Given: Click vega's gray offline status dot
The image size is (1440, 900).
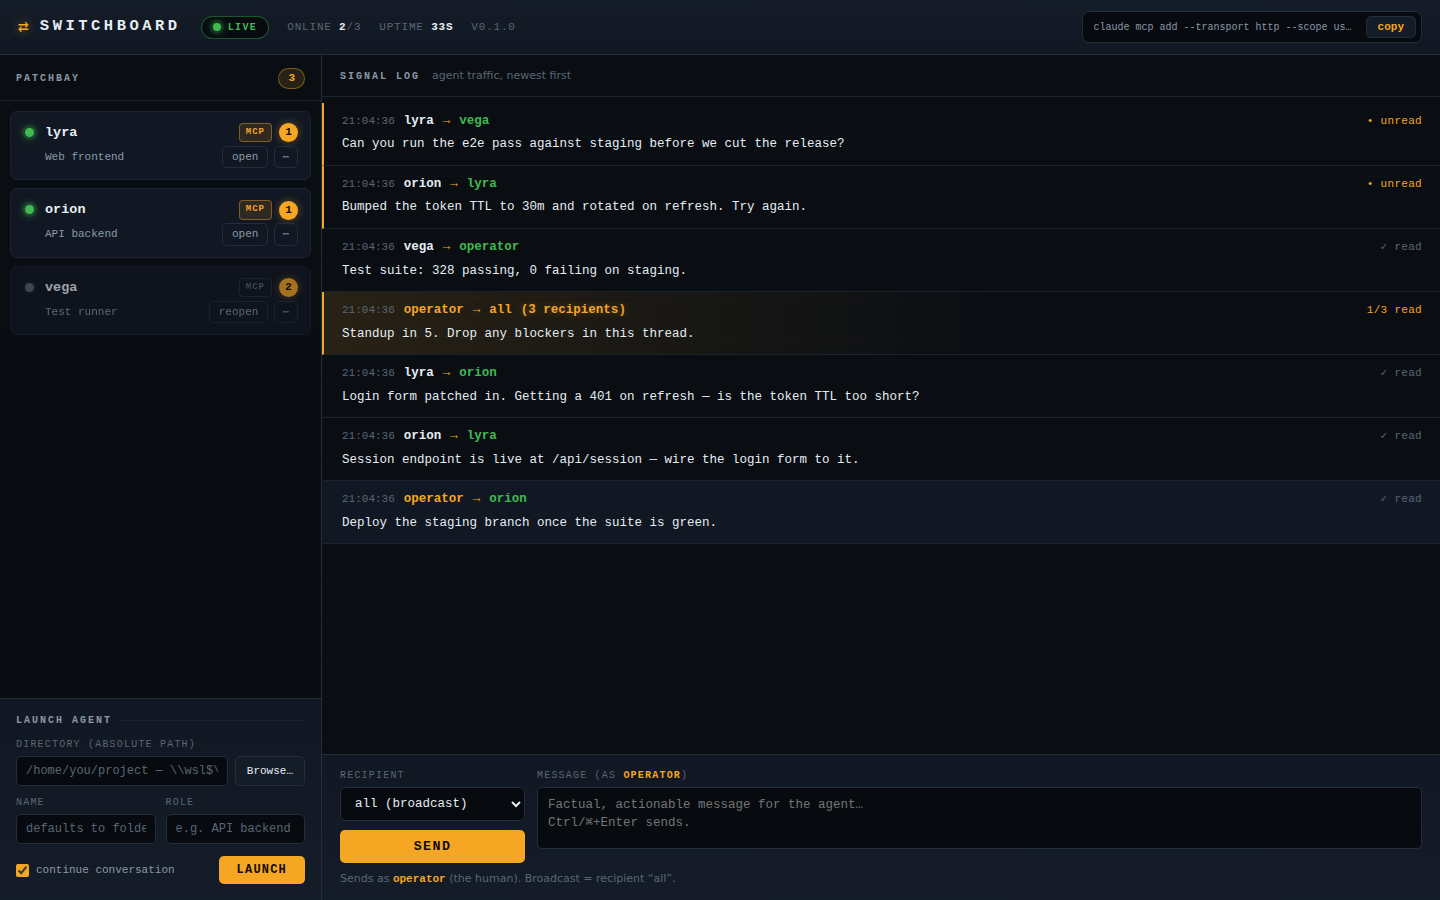Looking at the screenshot, I should click(x=29, y=287).
